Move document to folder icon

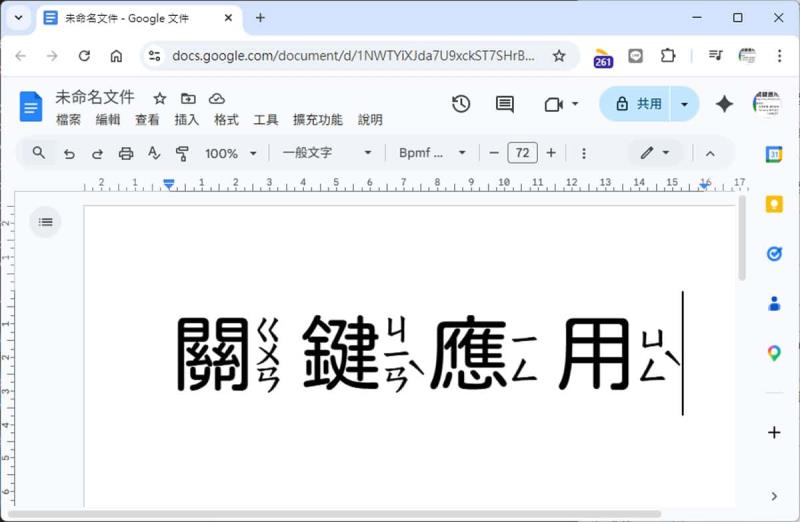tap(188, 98)
